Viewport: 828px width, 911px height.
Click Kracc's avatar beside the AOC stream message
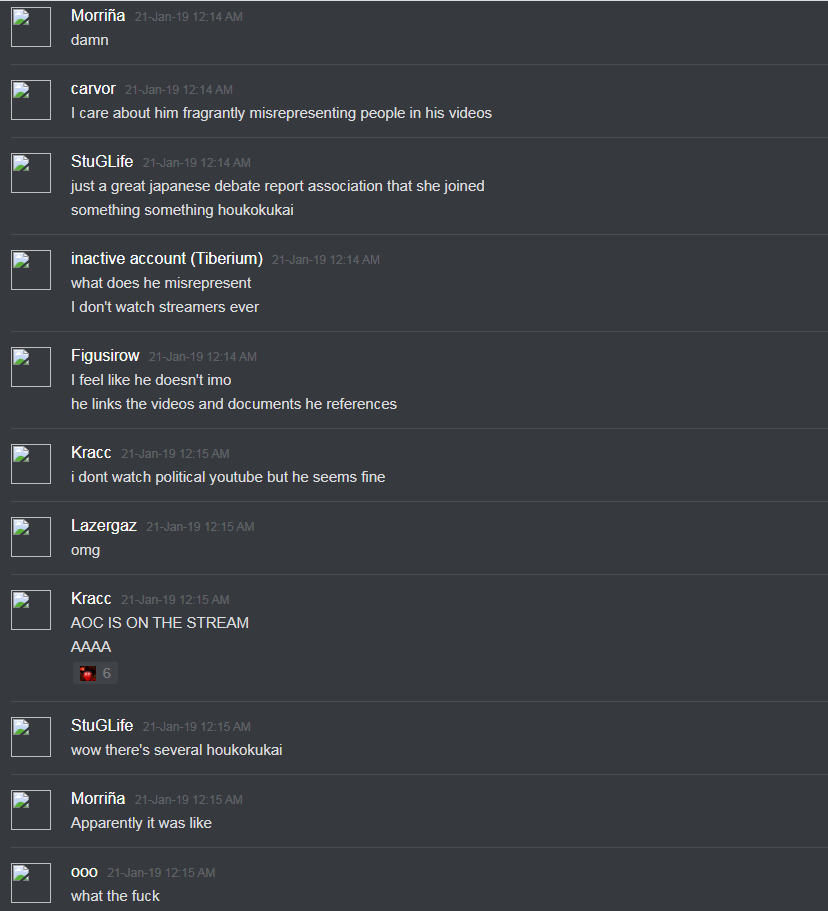click(x=31, y=610)
